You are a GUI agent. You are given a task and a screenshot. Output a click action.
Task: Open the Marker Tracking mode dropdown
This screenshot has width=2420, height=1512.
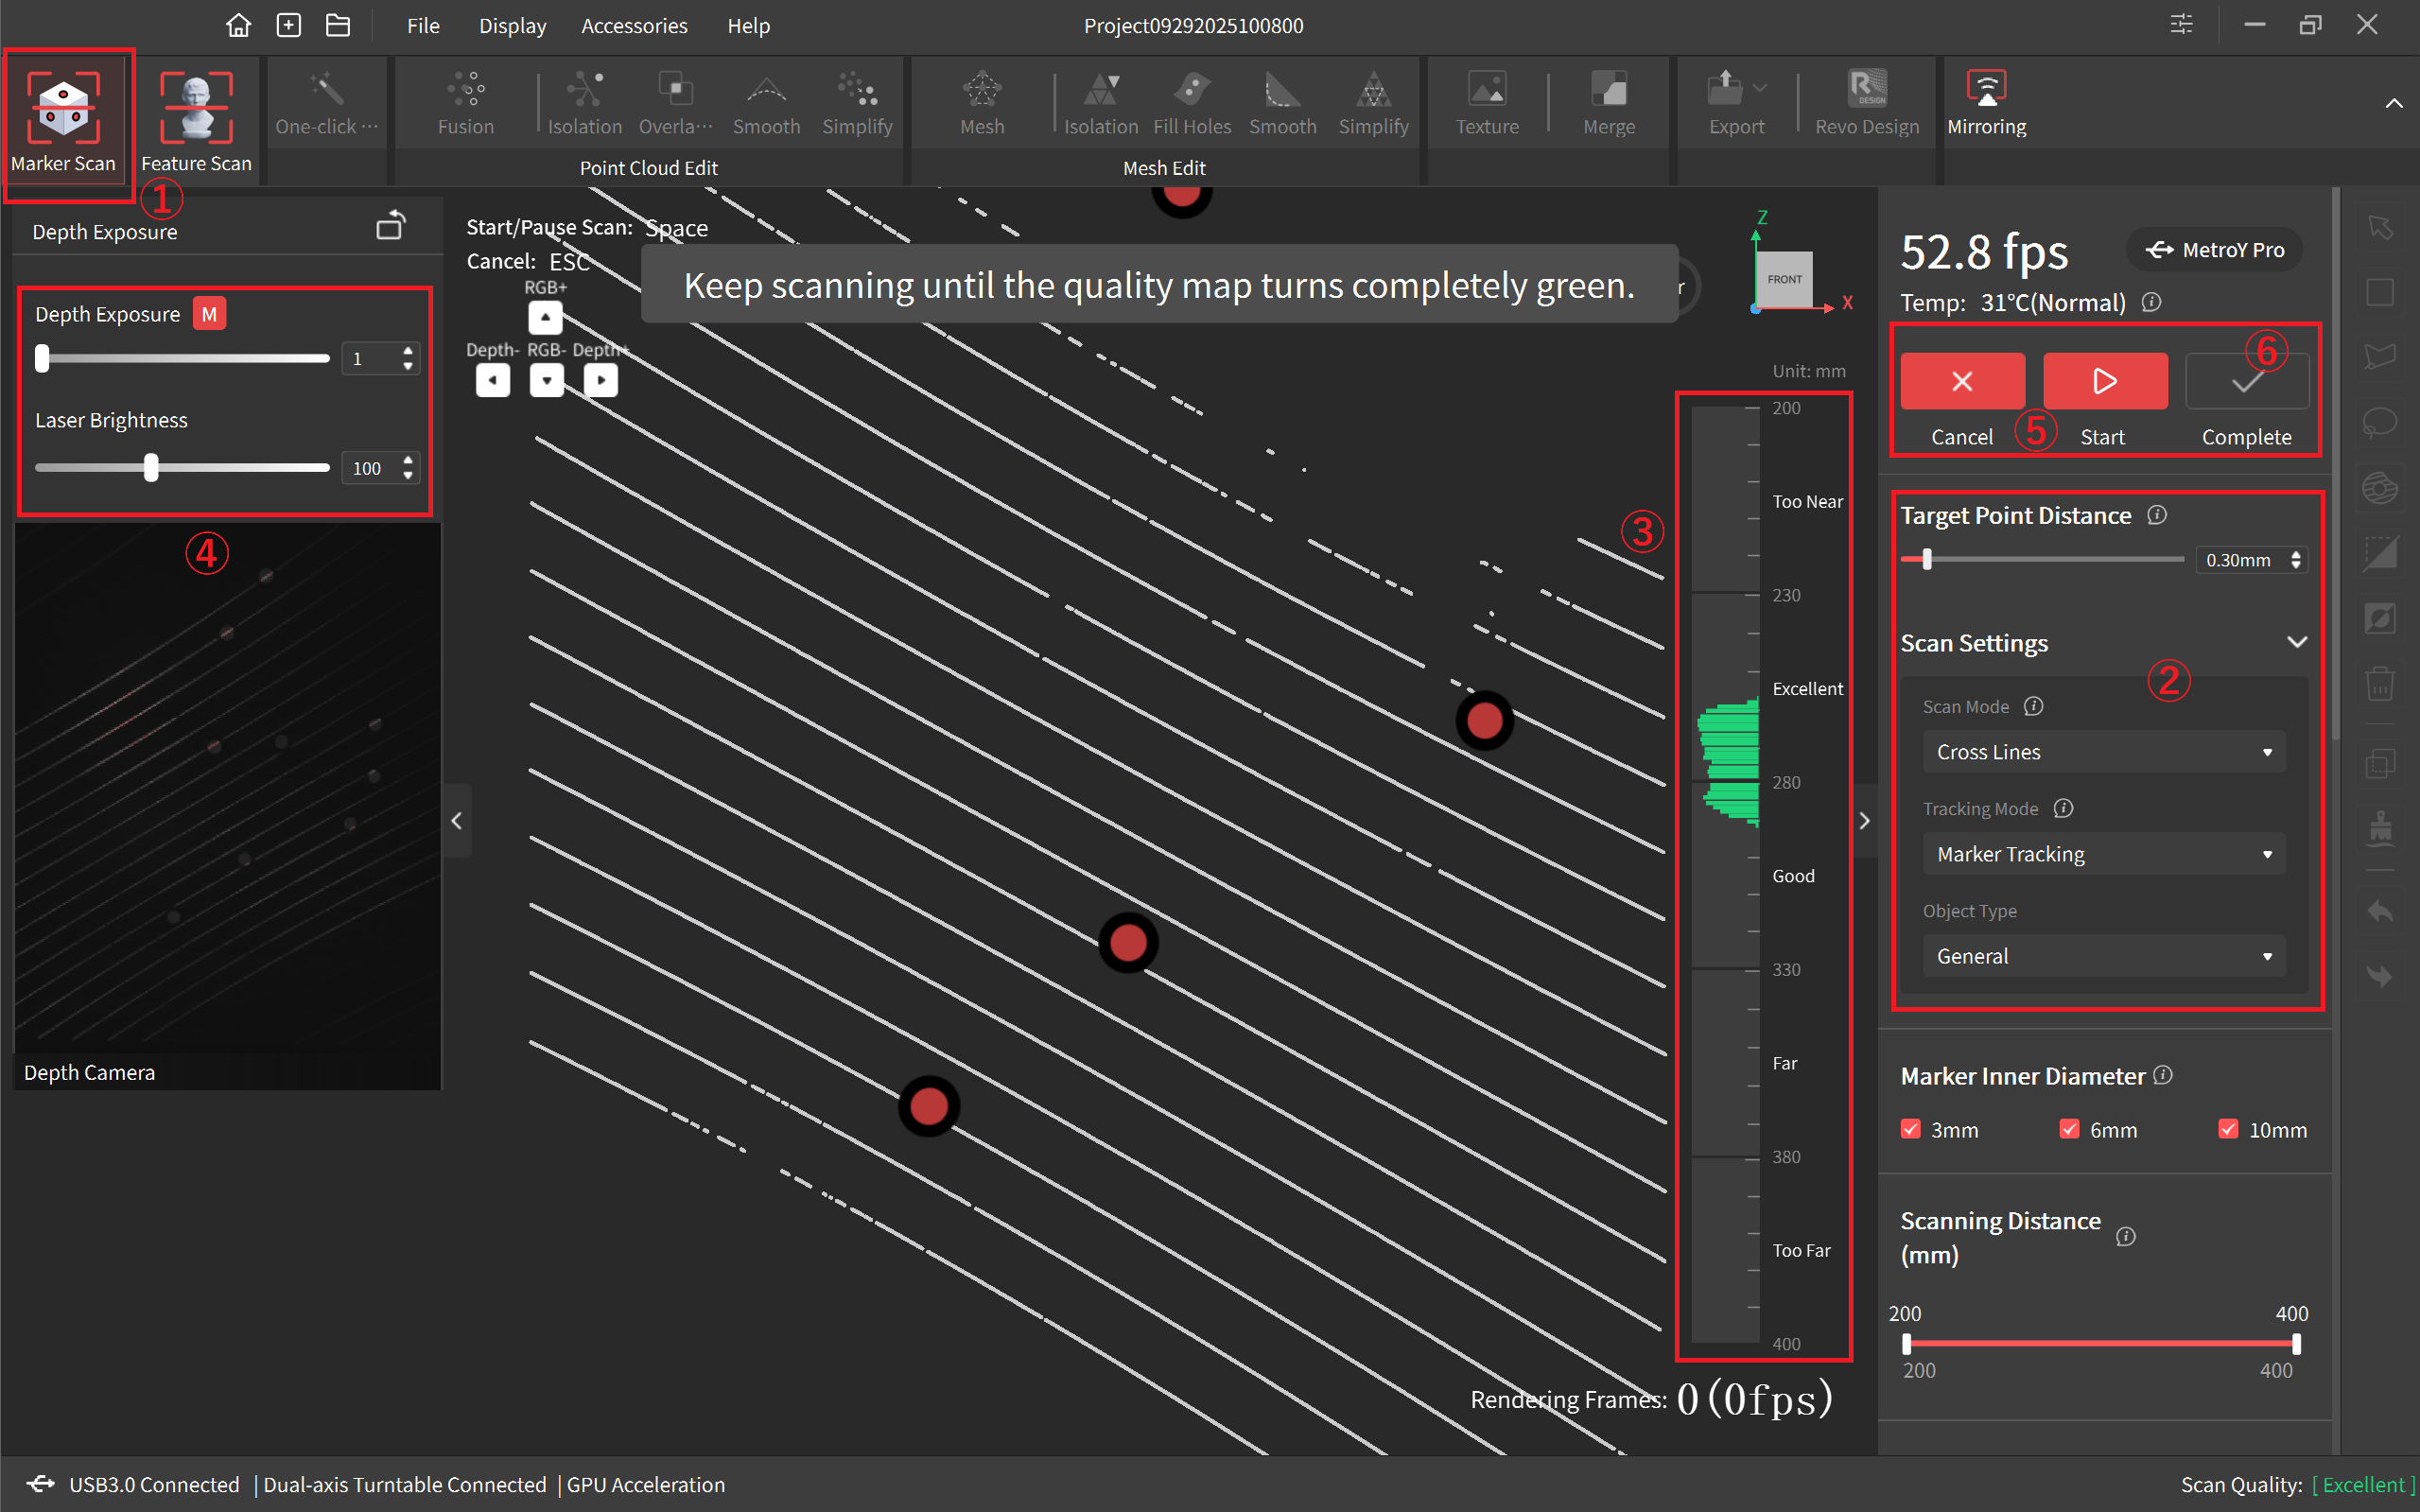[2103, 854]
